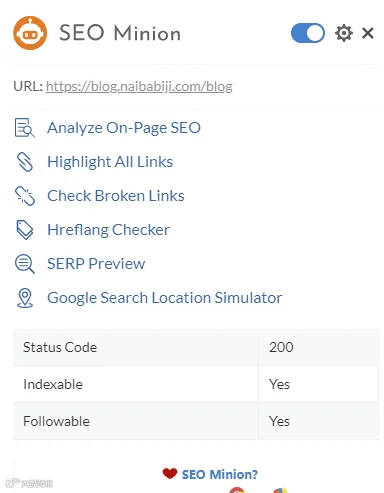Click the SEO Minion robot logo
This screenshot has height=493, width=384.
coord(30,33)
